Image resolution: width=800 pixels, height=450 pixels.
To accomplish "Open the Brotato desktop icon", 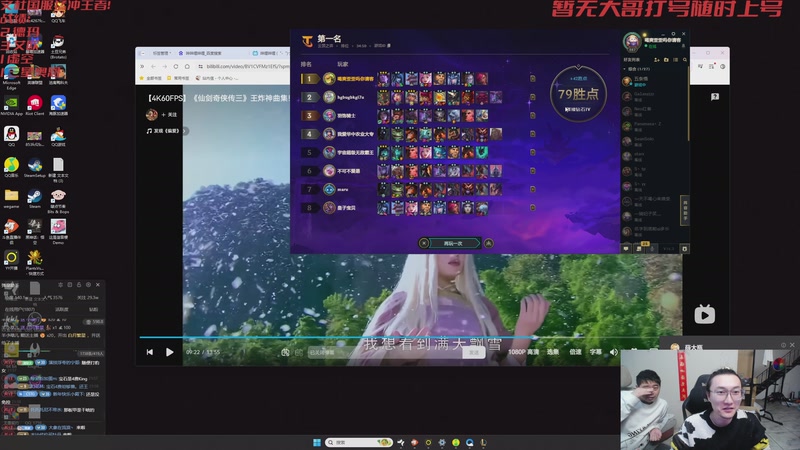I will click(58, 46).
